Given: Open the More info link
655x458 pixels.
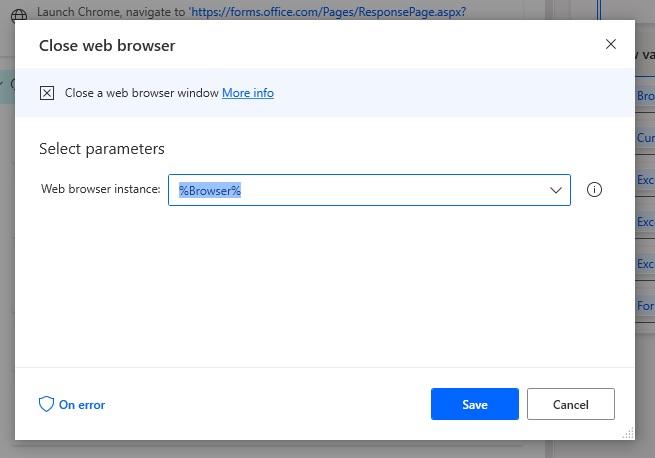Looking at the screenshot, I should (248, 93).
